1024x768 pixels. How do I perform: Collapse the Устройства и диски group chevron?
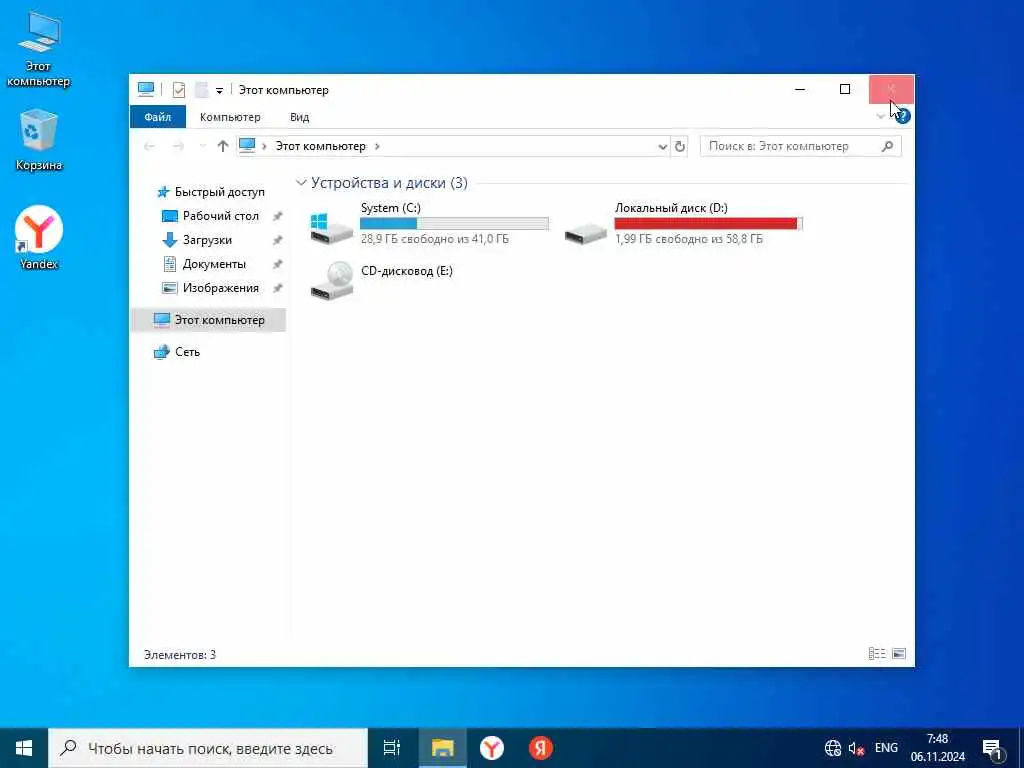click(301, 183)
